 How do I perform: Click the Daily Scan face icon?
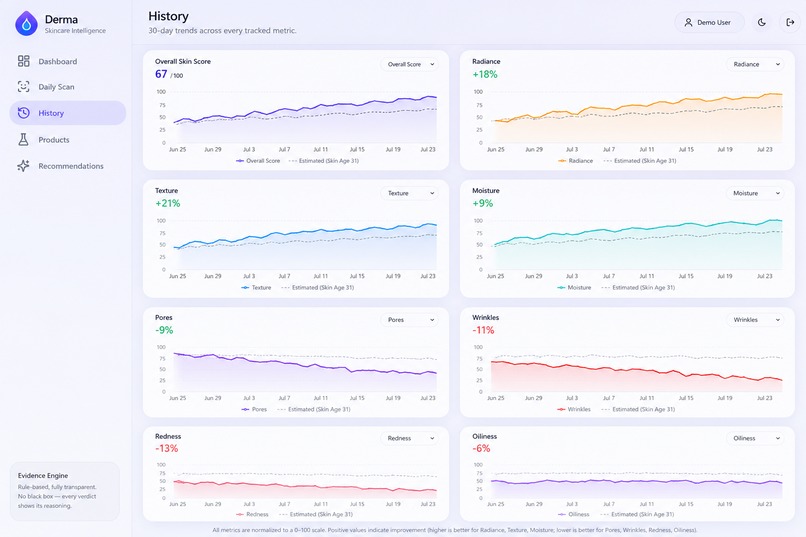(24, 86)
